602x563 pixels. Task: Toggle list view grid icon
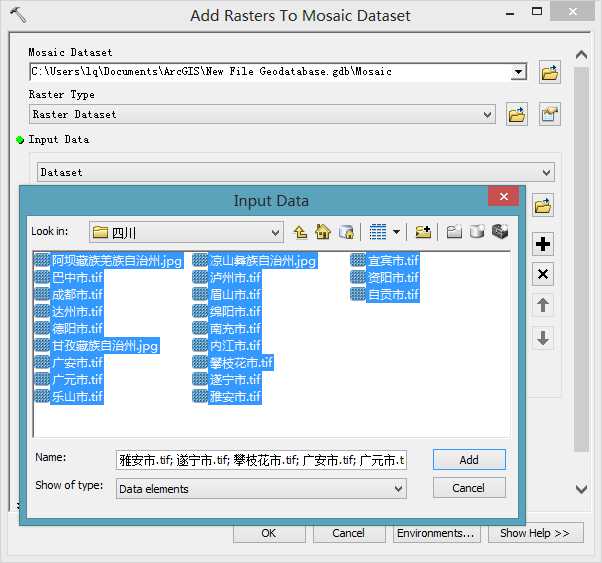[x=377, y=232]
